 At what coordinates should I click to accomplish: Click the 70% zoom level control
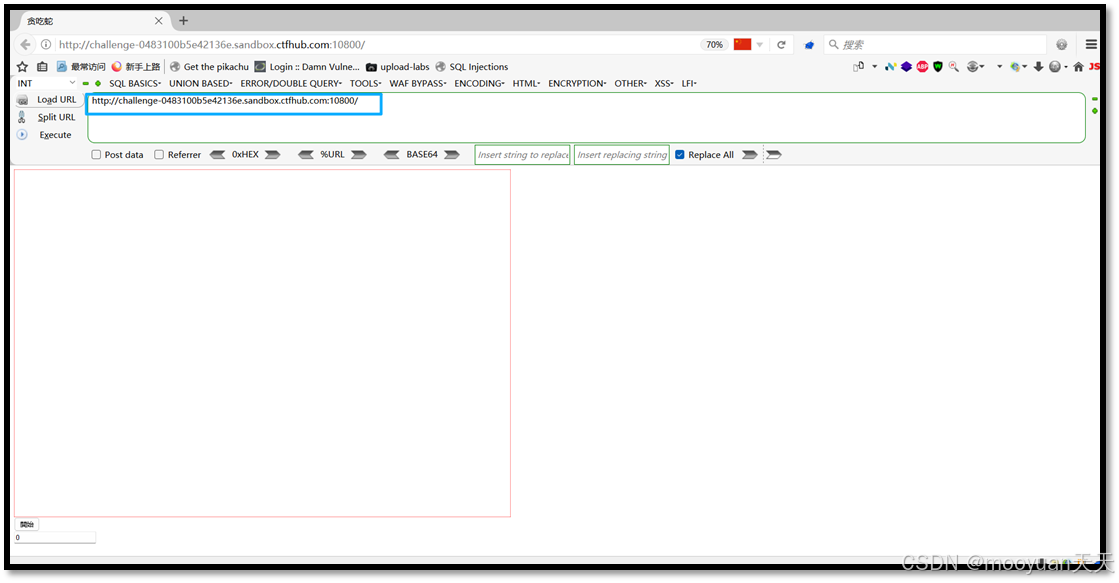pyautogui.click(x=713, y=44)
